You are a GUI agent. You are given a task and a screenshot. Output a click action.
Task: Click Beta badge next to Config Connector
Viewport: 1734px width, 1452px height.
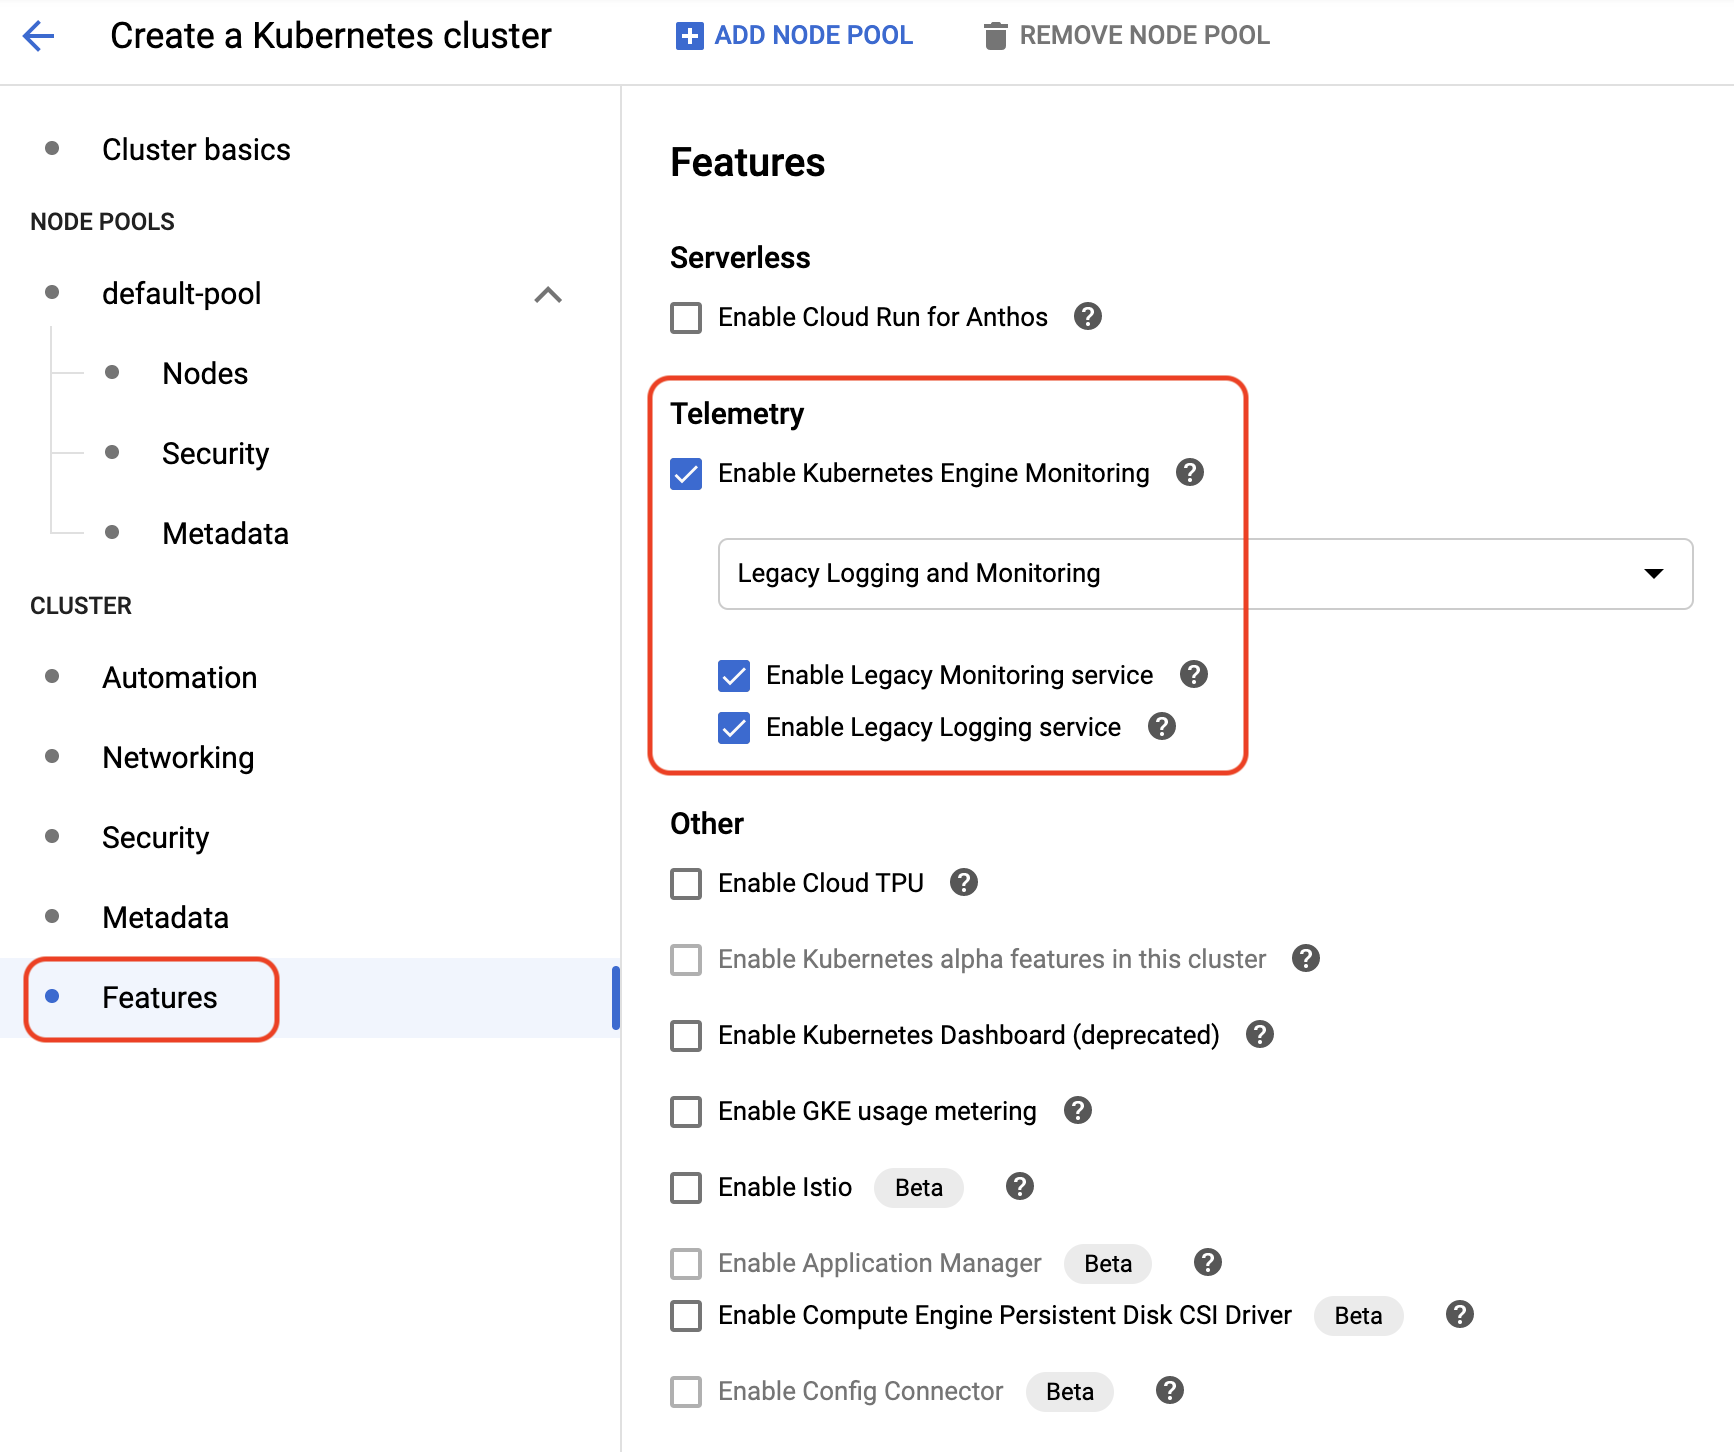(x=1069, y=1392)
